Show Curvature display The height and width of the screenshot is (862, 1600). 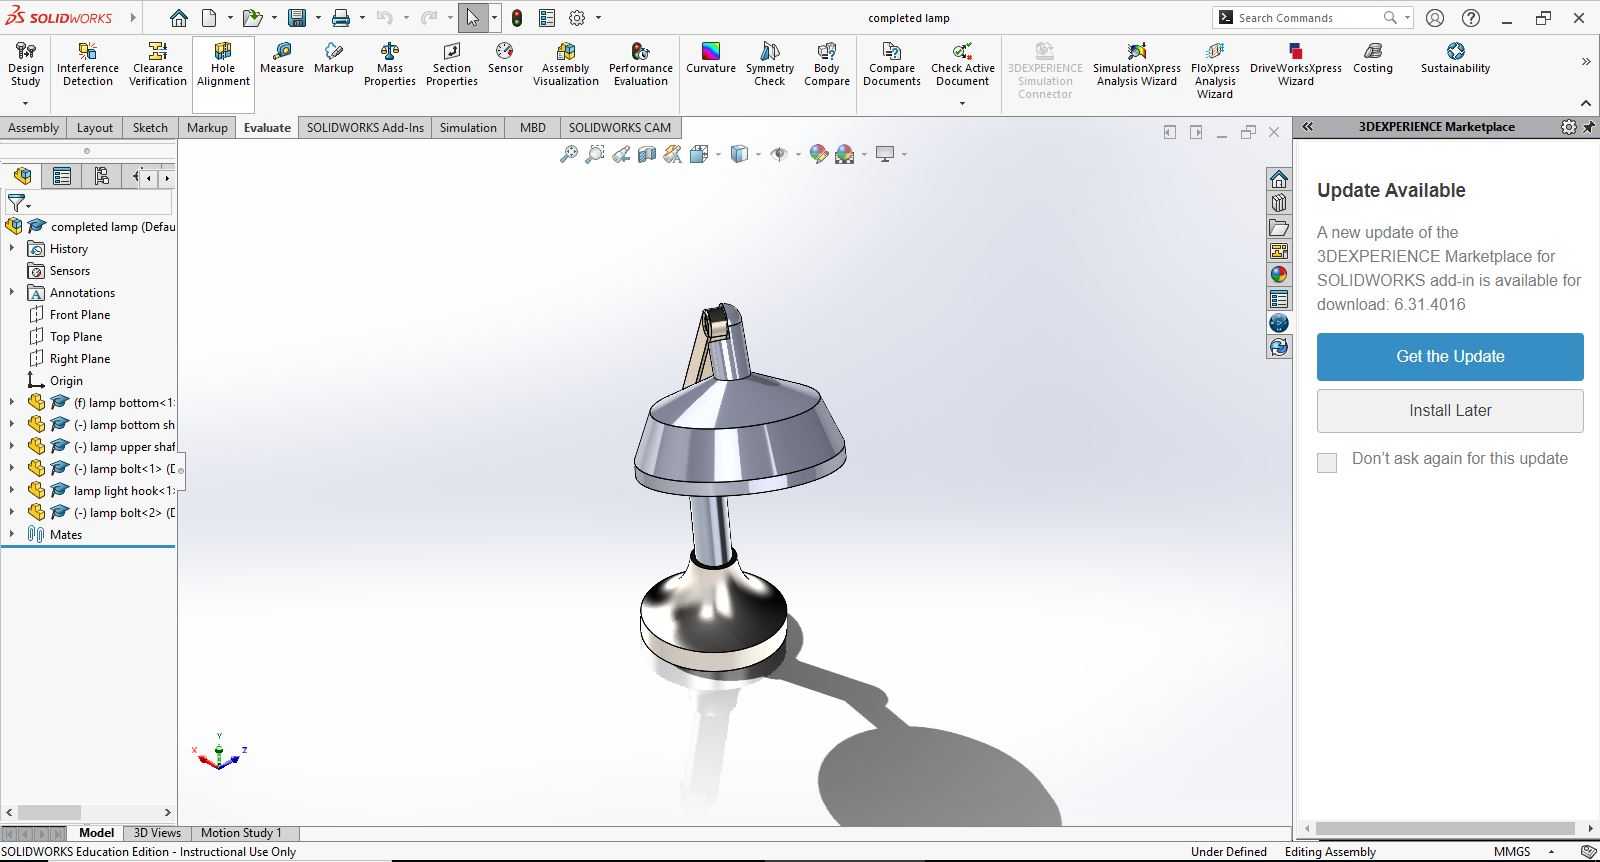[x=711, y=58]
